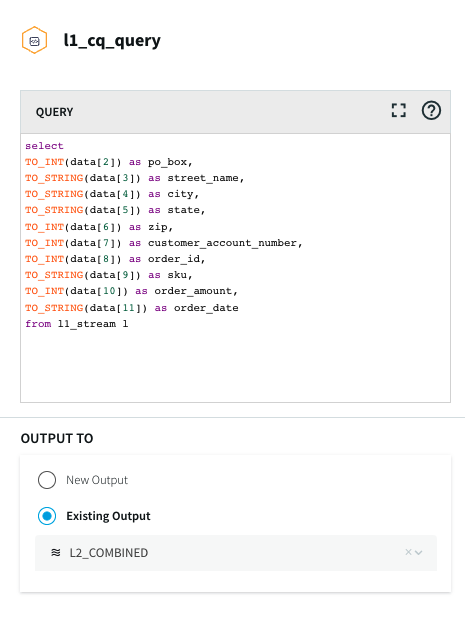Clear the L2_COMBINED selection with the X
Screen dimensions: 465x621
pyautogui.click(x=408, y=552)
